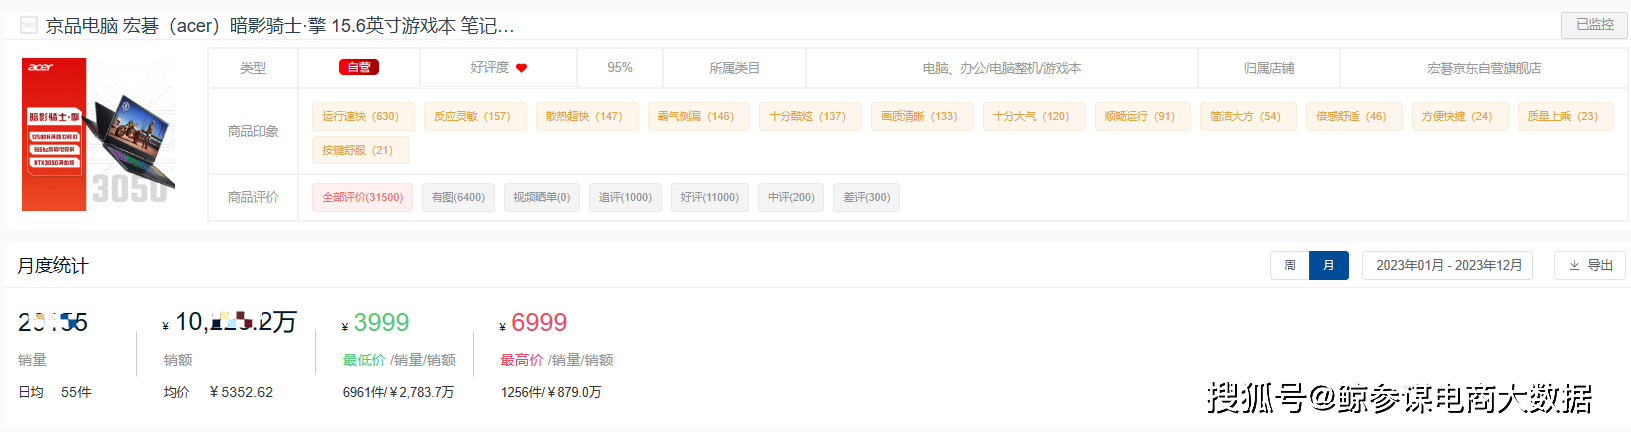Click the 类型 header cell
Image resolution: width=1631 pixels, height=432 pixels.
pyautogui.click(x=253, y=68)
